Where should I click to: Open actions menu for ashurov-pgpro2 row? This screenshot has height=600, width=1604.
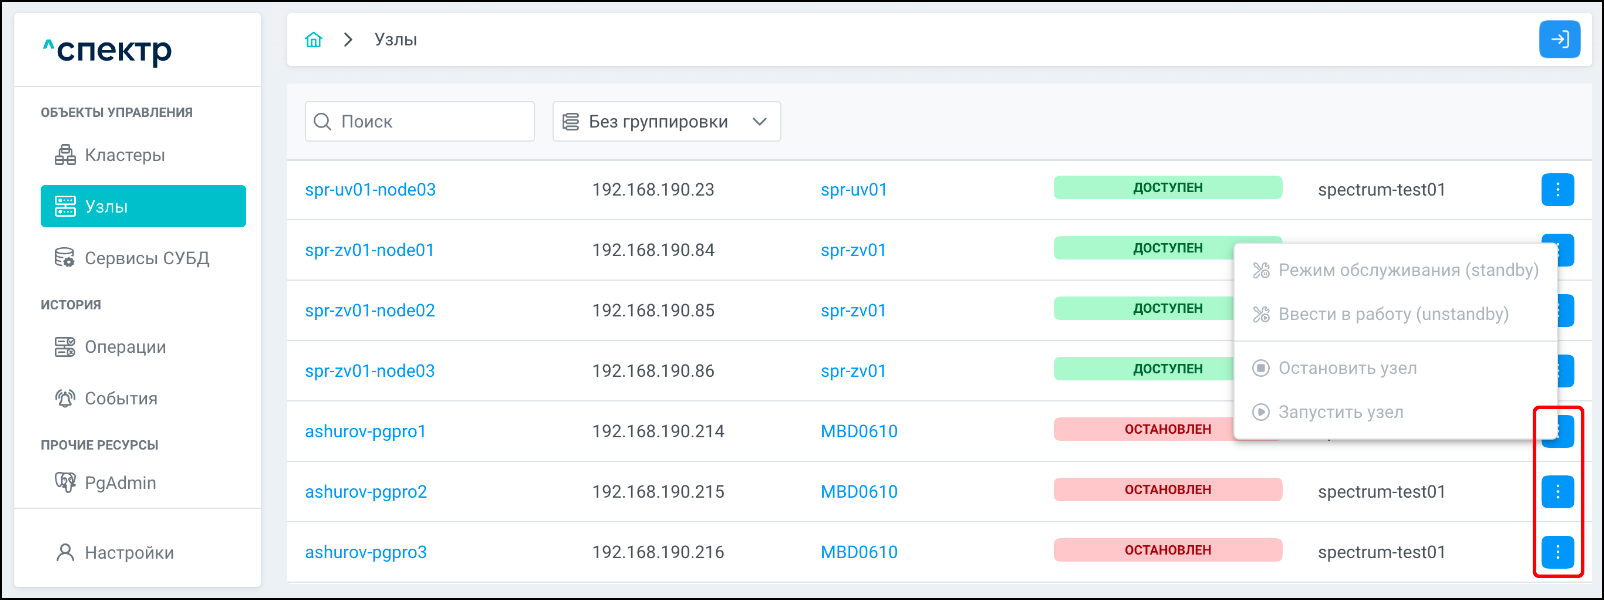pos(1557,491)
